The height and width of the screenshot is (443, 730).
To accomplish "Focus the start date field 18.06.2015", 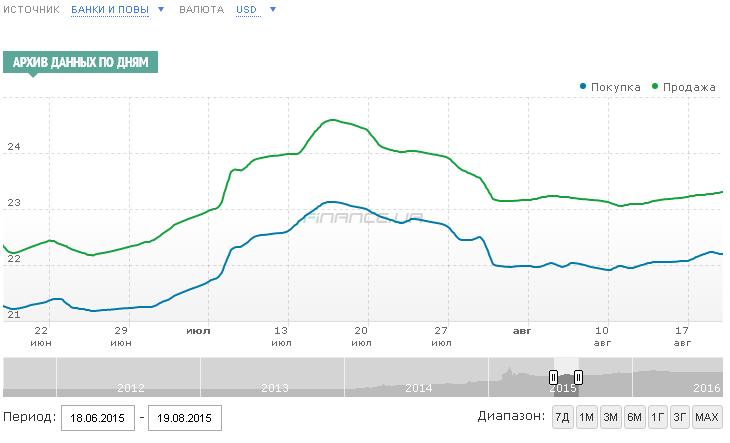I will [x=98, y=417].
